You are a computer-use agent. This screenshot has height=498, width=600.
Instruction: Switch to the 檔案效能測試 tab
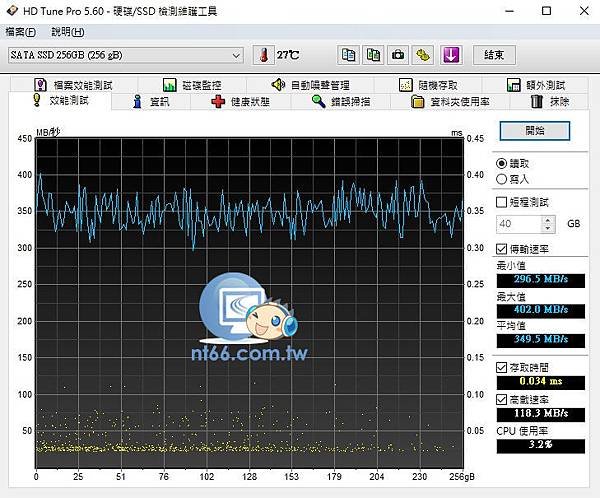pos(73,85)
